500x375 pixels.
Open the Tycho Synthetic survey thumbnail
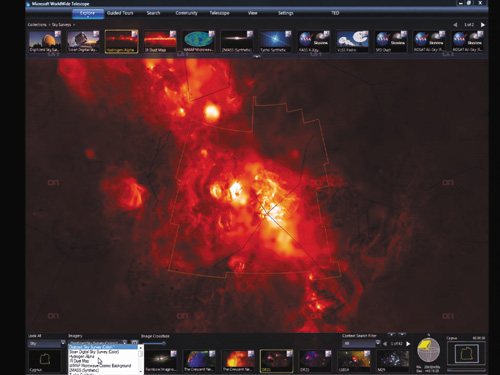click(275, 41)
